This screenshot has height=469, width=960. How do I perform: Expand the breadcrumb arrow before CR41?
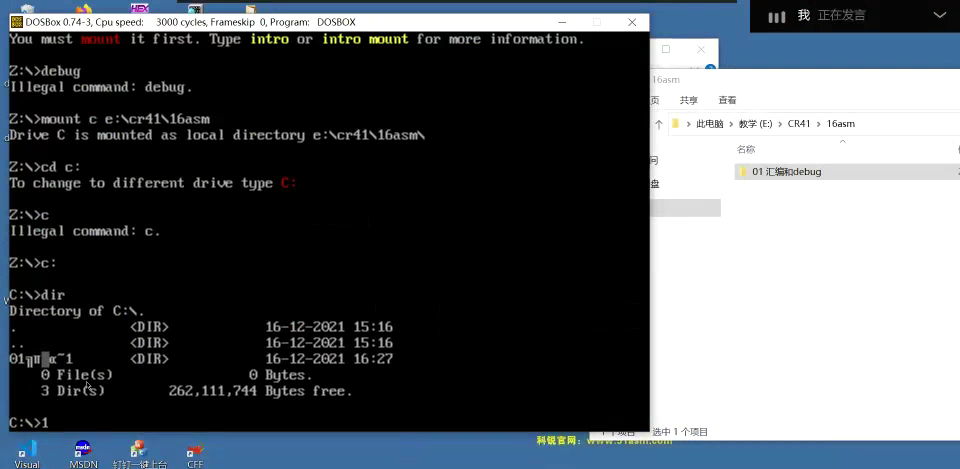tap(780, 124)
